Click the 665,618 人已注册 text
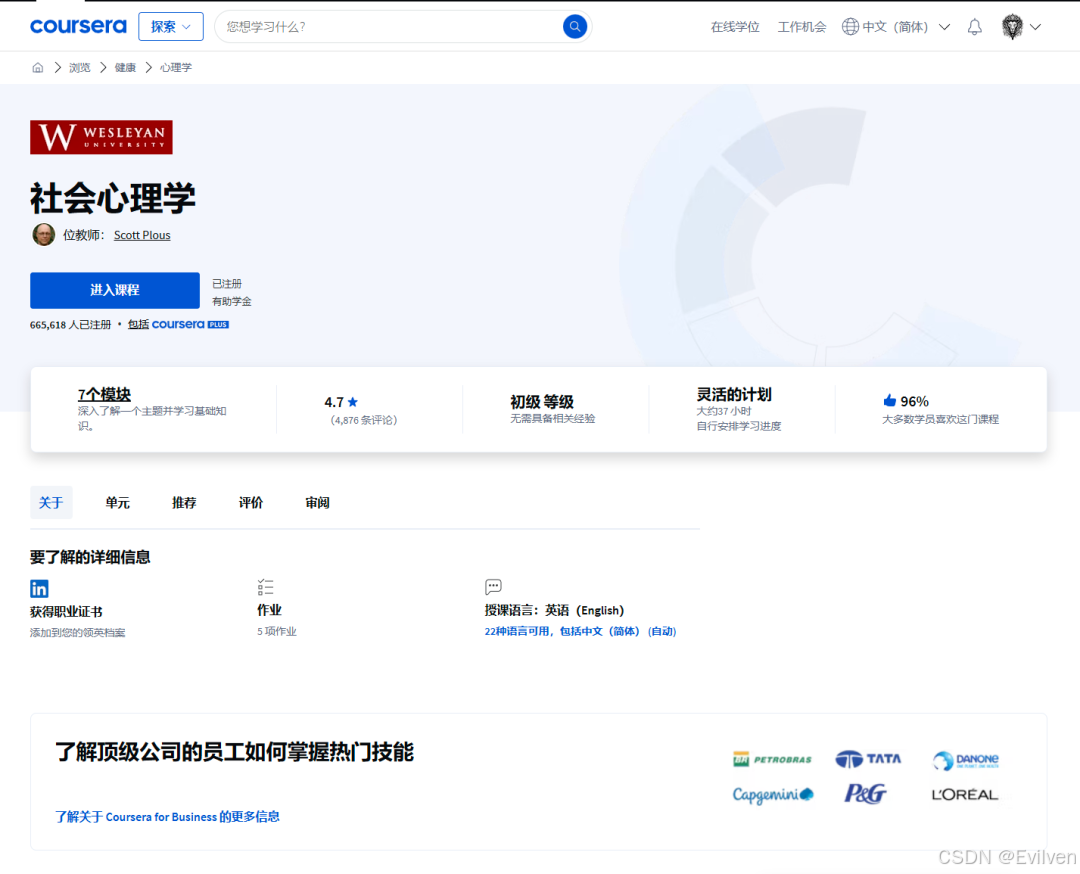Screen dimensions: 1080x874 point(70,325)
